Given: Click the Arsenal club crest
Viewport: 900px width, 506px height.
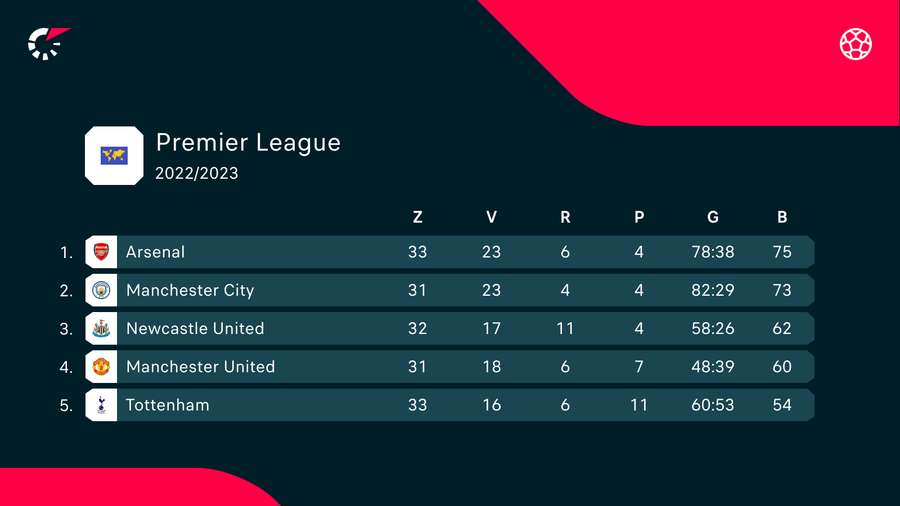Looking at the screenshot, I should point(101,252).
